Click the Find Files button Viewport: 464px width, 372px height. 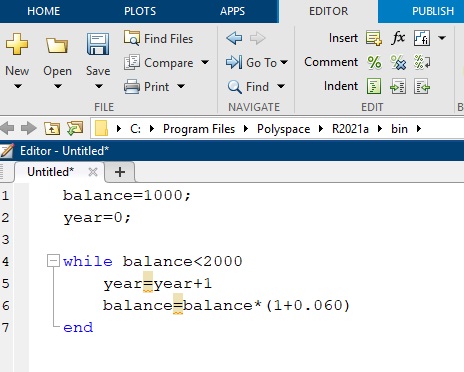point(158,38)
